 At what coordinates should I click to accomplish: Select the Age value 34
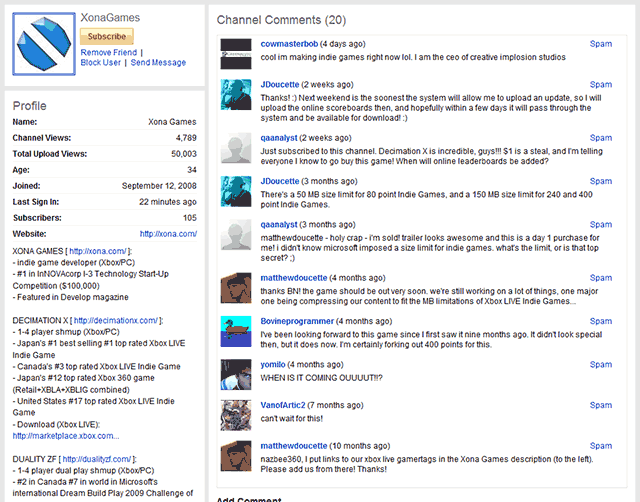[x=192, y=170]
